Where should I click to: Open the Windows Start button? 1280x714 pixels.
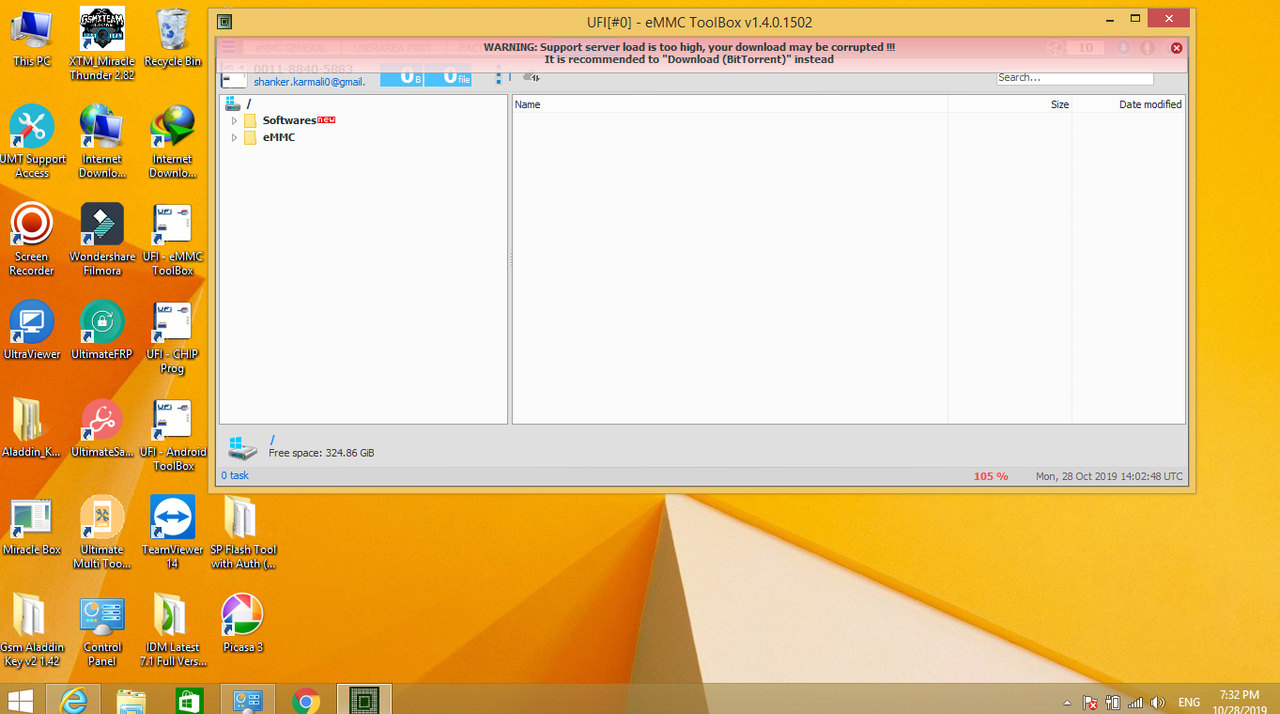coord(20,700)
